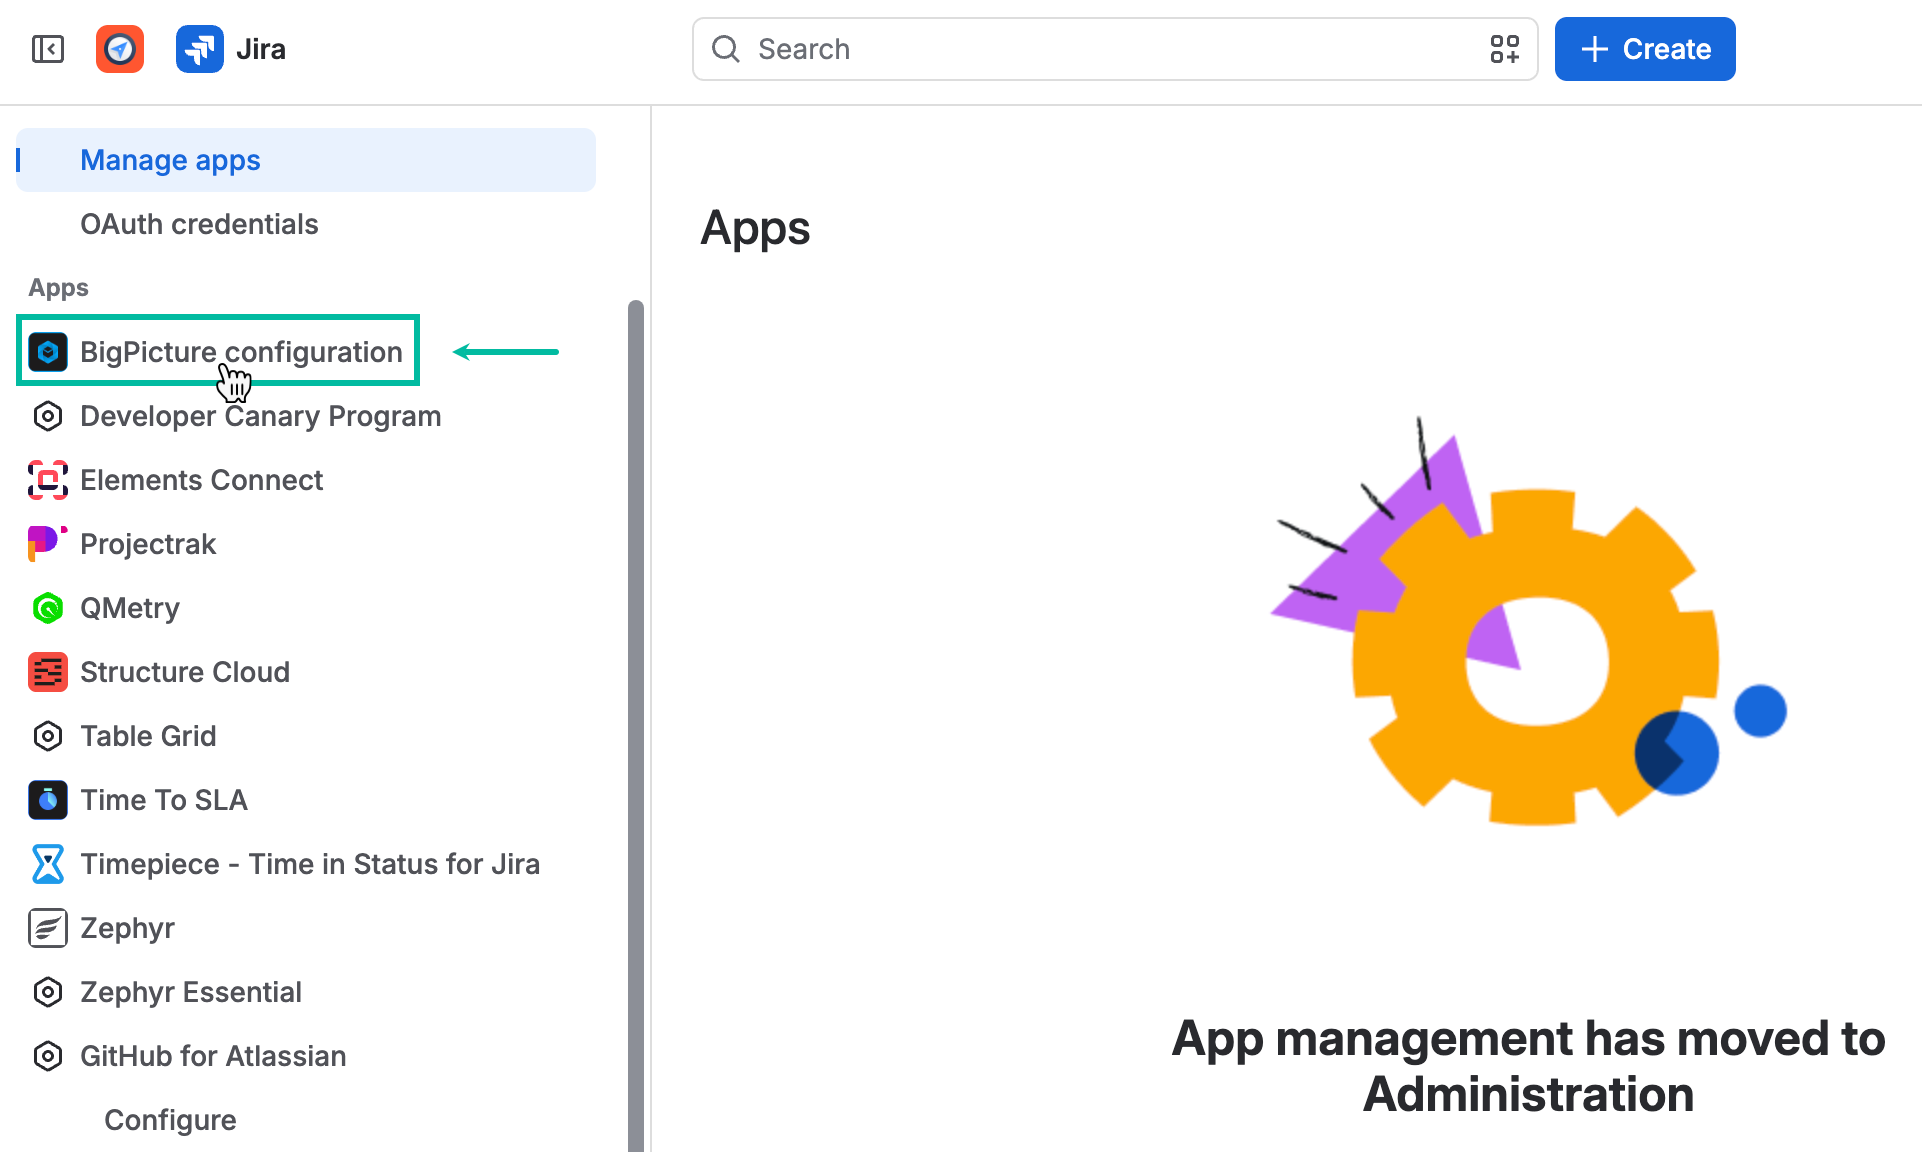Click the GitHub for Atlassian hexagon icon
The width and height of the screenshot is (1922, 1152).
click(48, 1056)
